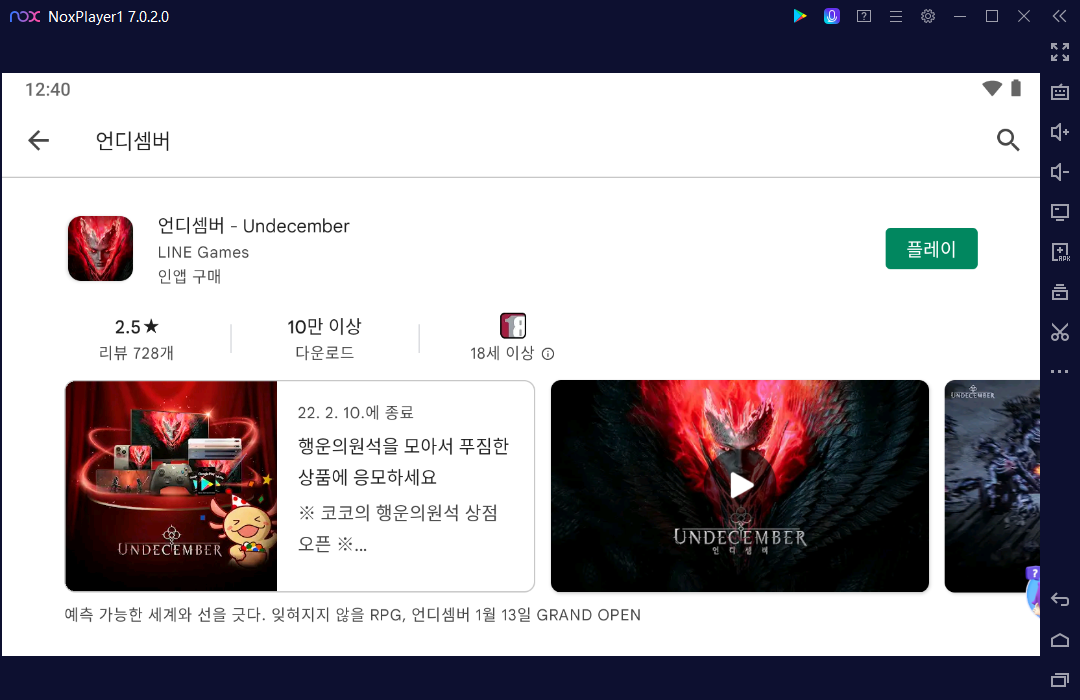This screenshot has width=1080, height=700.
Task: Click the green 플레이 button
Action: (931, 249)
